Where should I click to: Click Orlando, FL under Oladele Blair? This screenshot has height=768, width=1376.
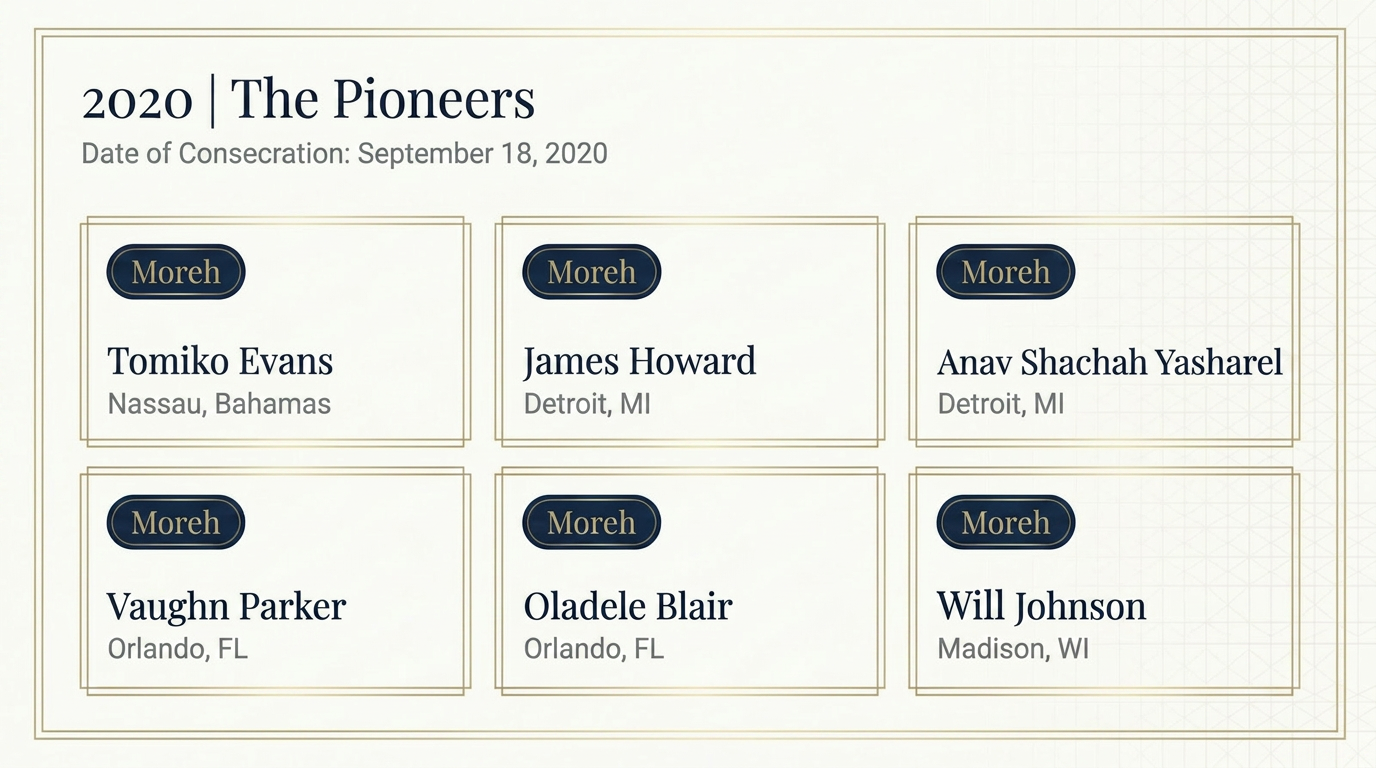(593, 649)
